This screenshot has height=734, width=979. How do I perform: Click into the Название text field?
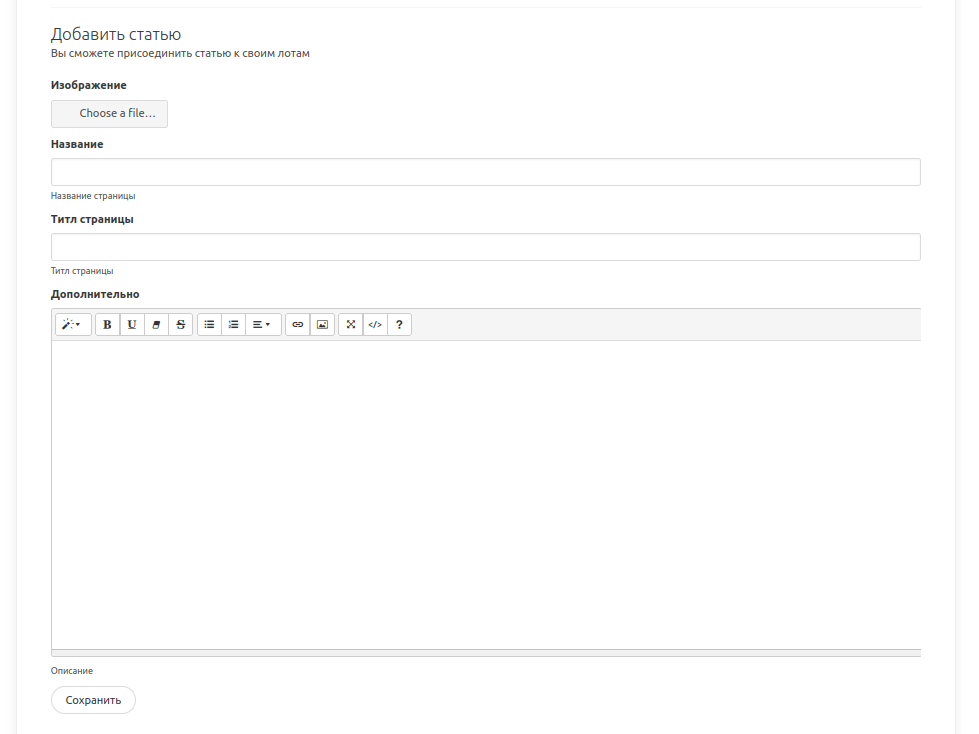(x=485, y=172)
